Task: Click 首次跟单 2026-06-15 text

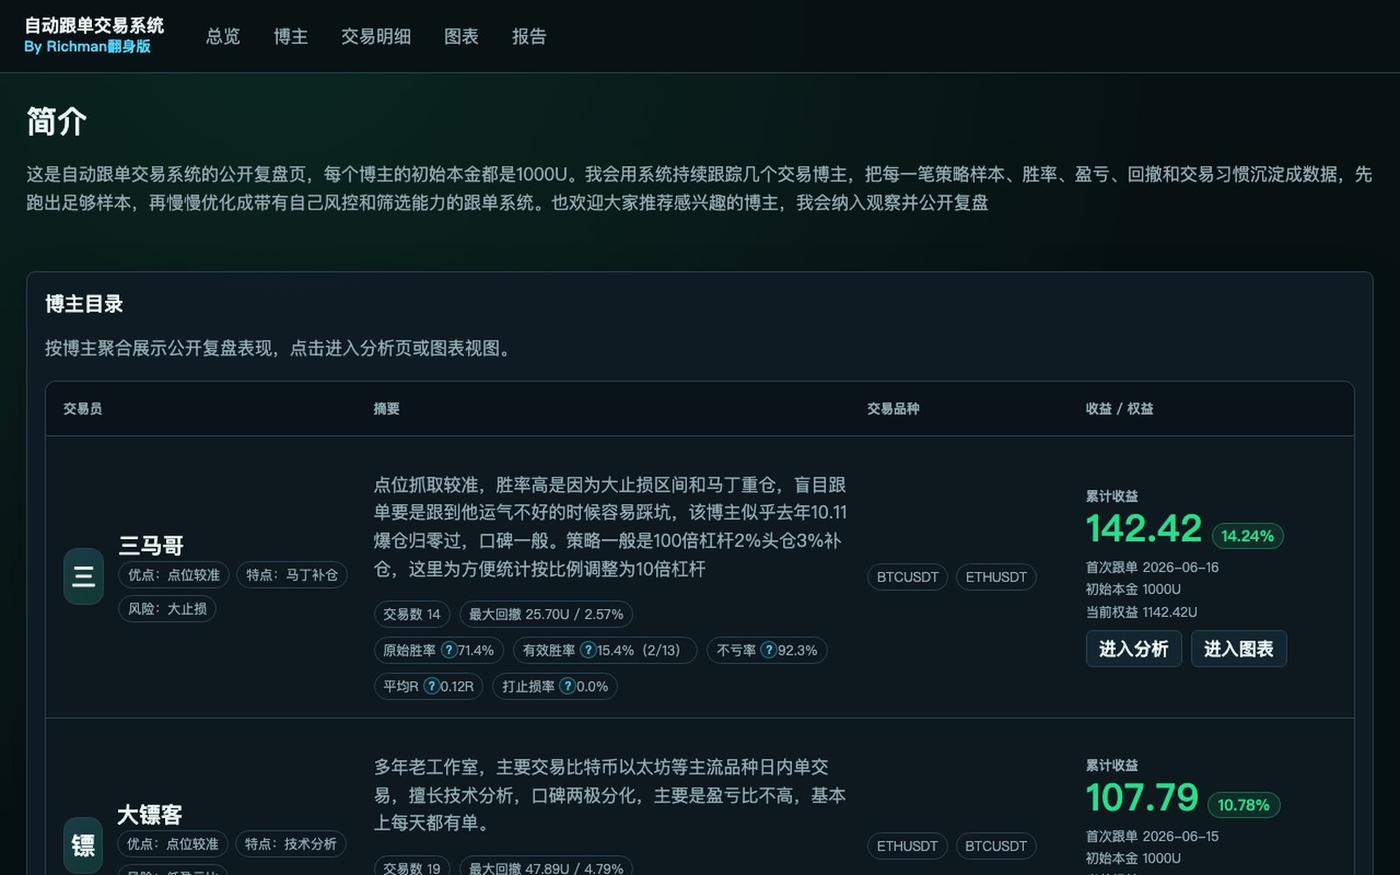Action: 1152,836
